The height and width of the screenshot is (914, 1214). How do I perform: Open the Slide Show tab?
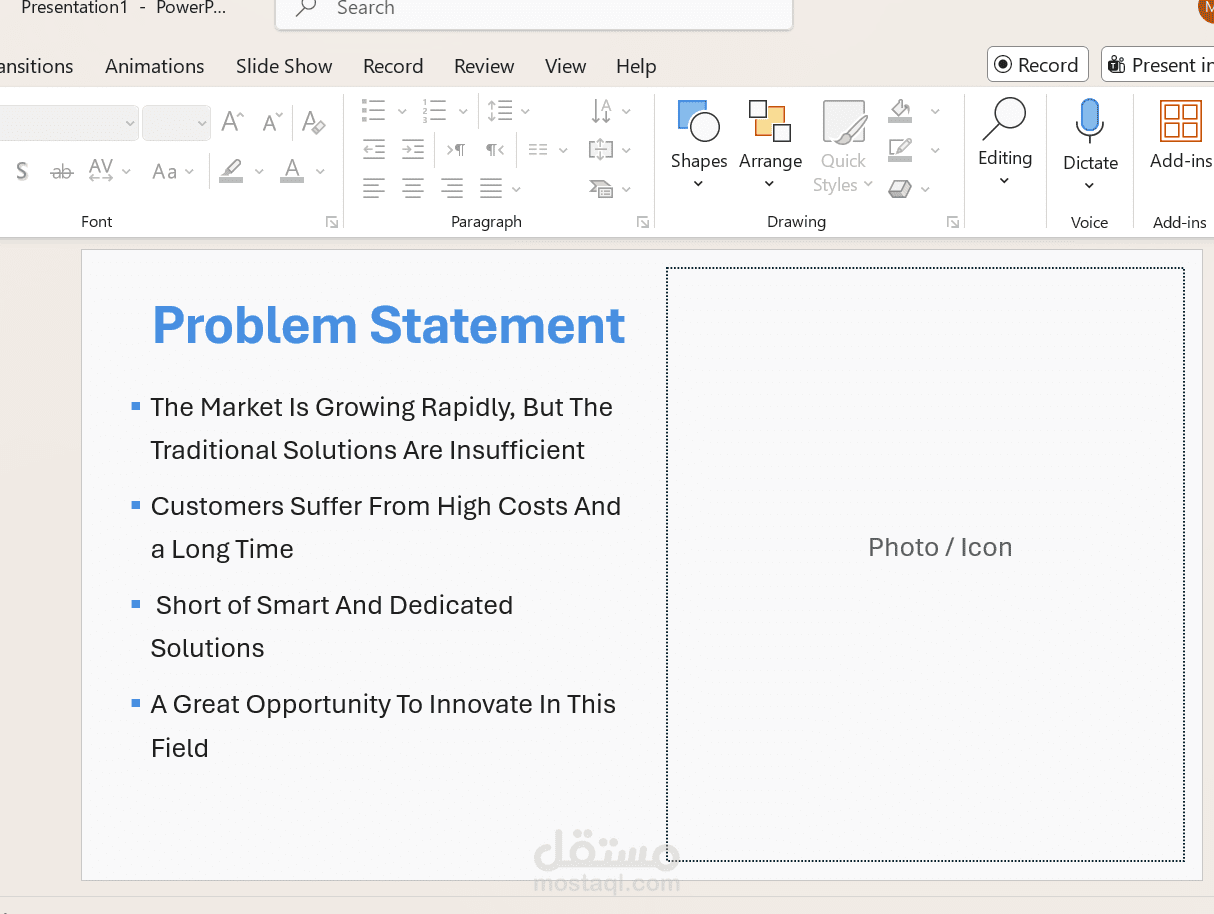(284, 66)
